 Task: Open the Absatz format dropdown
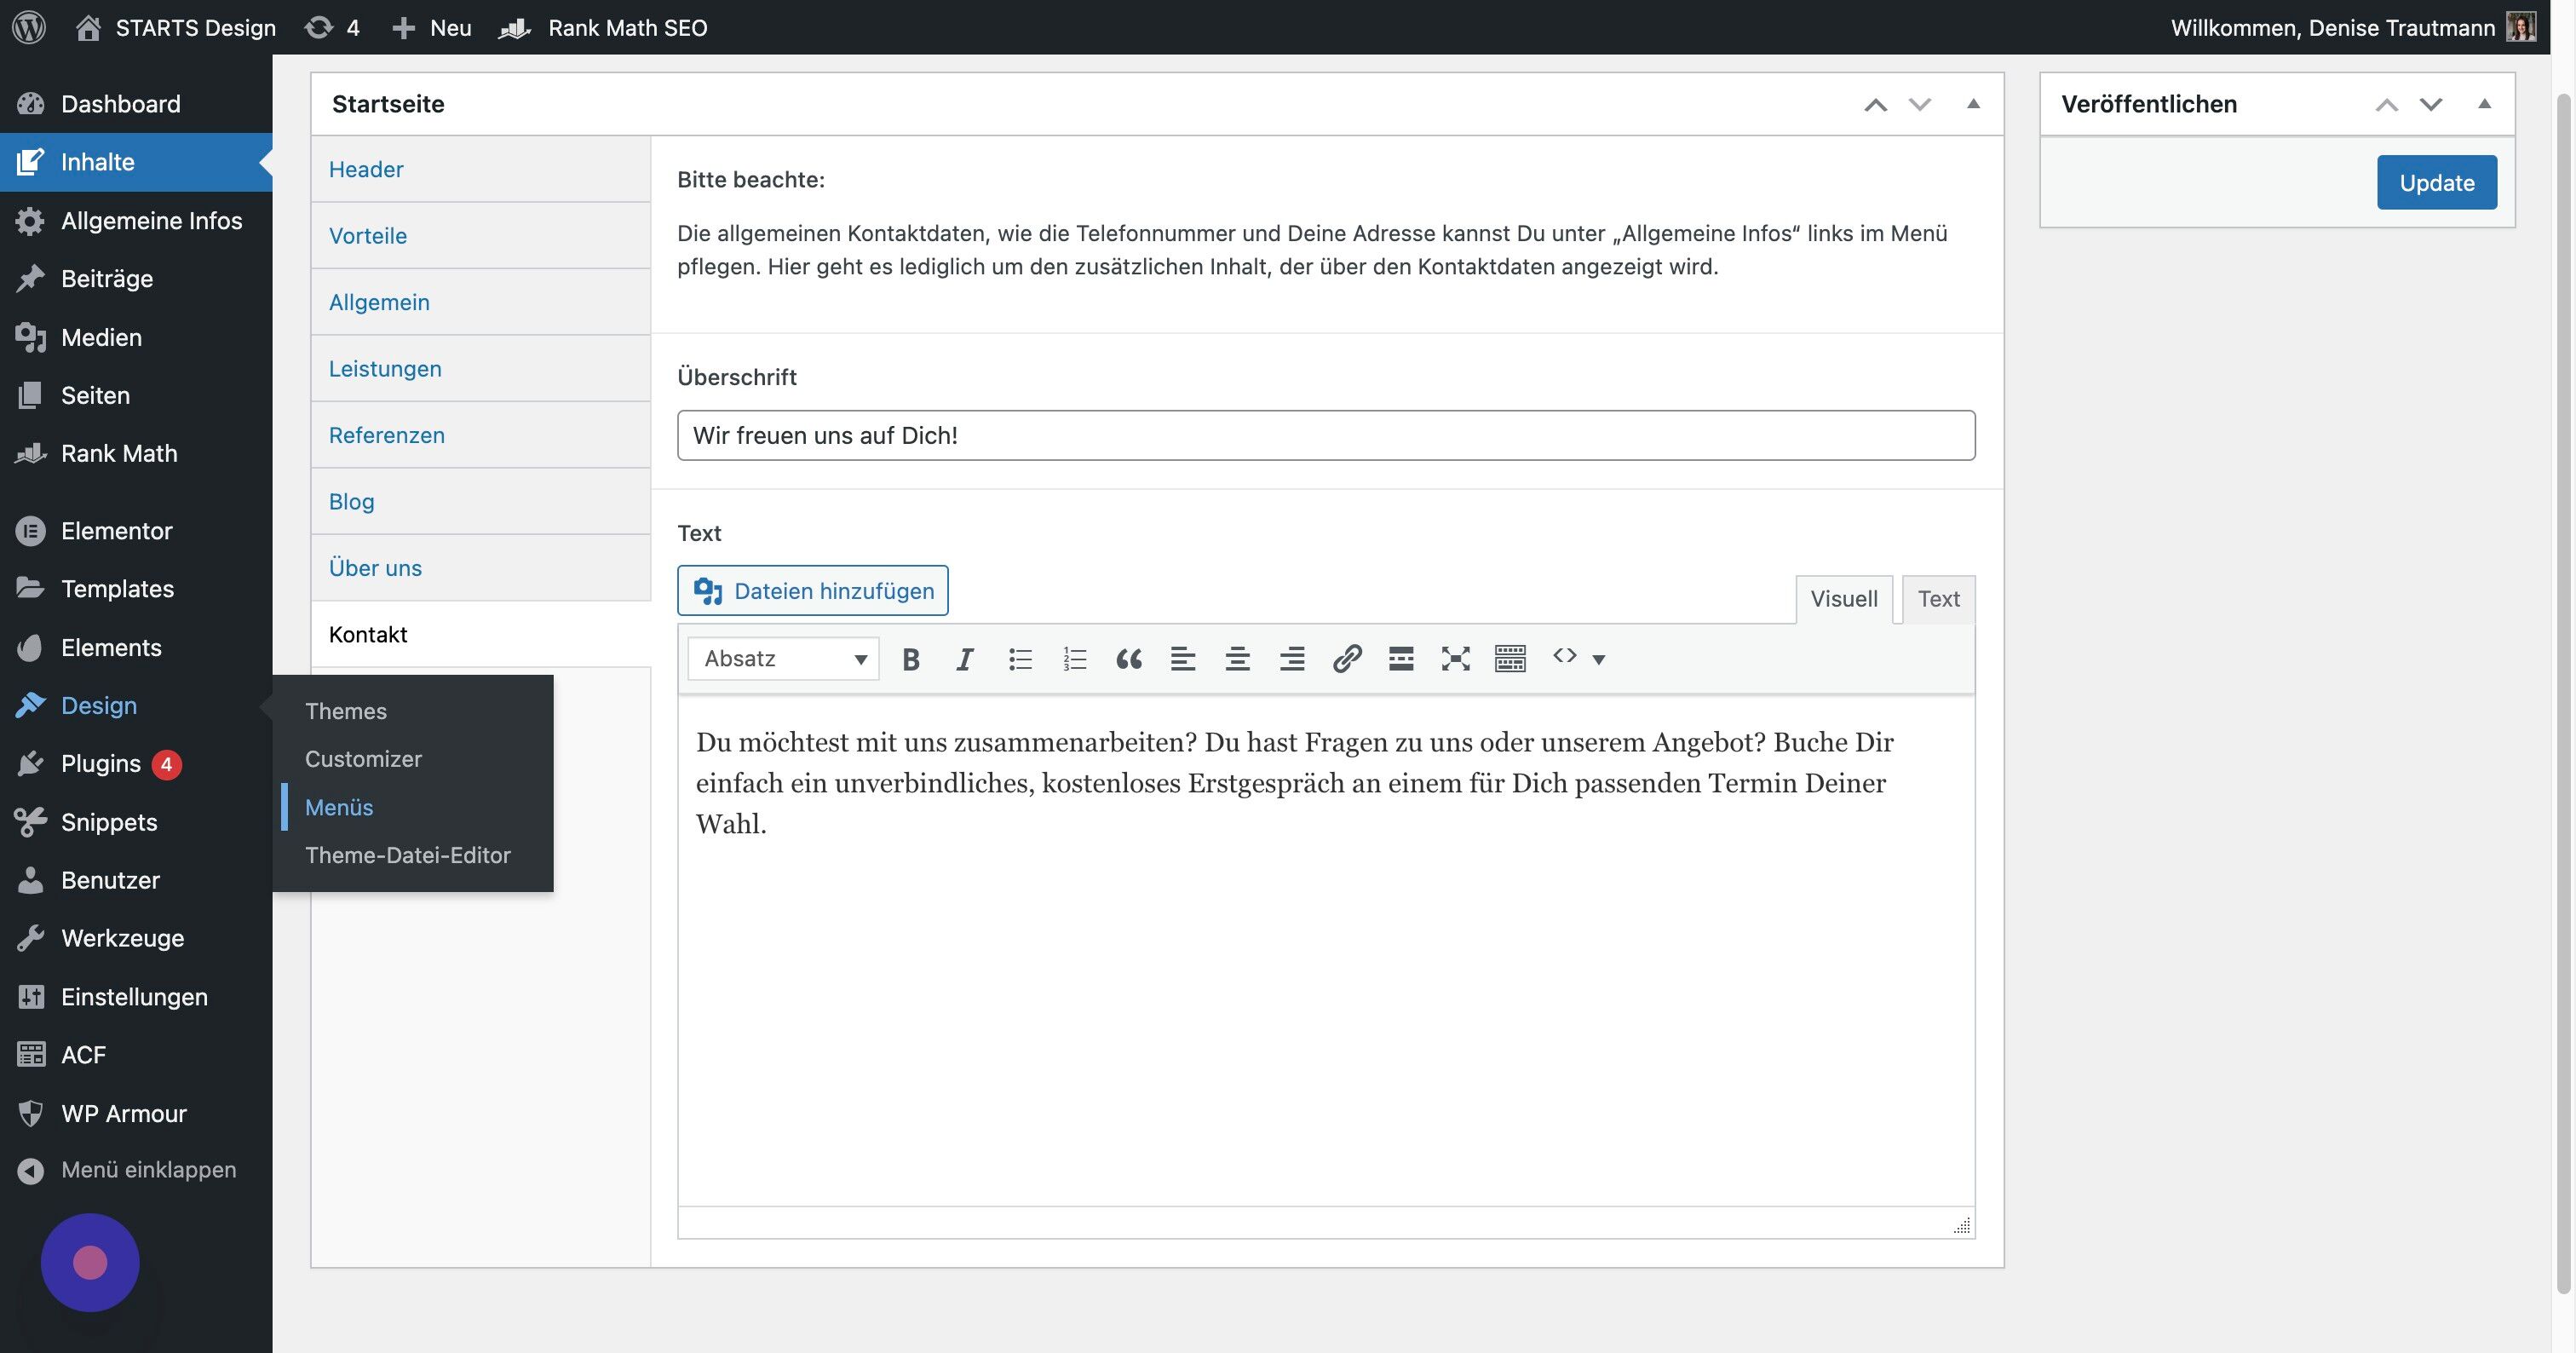click(x=784, y=659)
